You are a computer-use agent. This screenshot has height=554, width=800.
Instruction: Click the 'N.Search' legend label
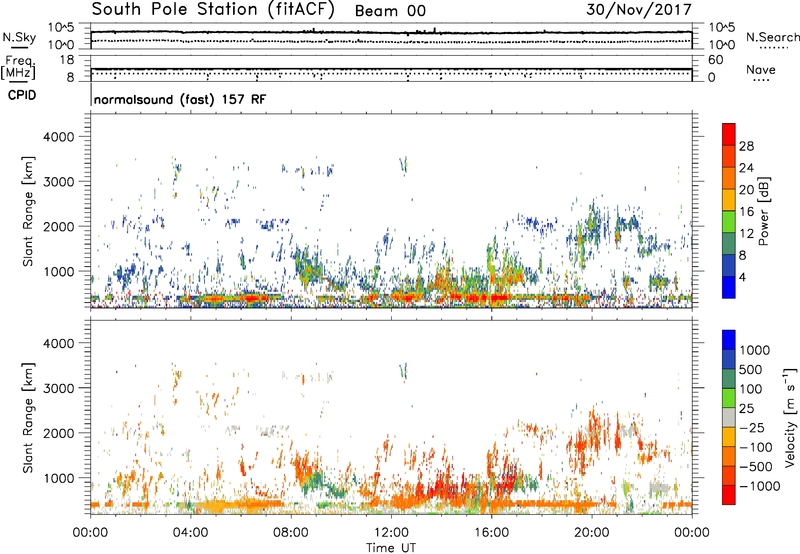point(772,37)
